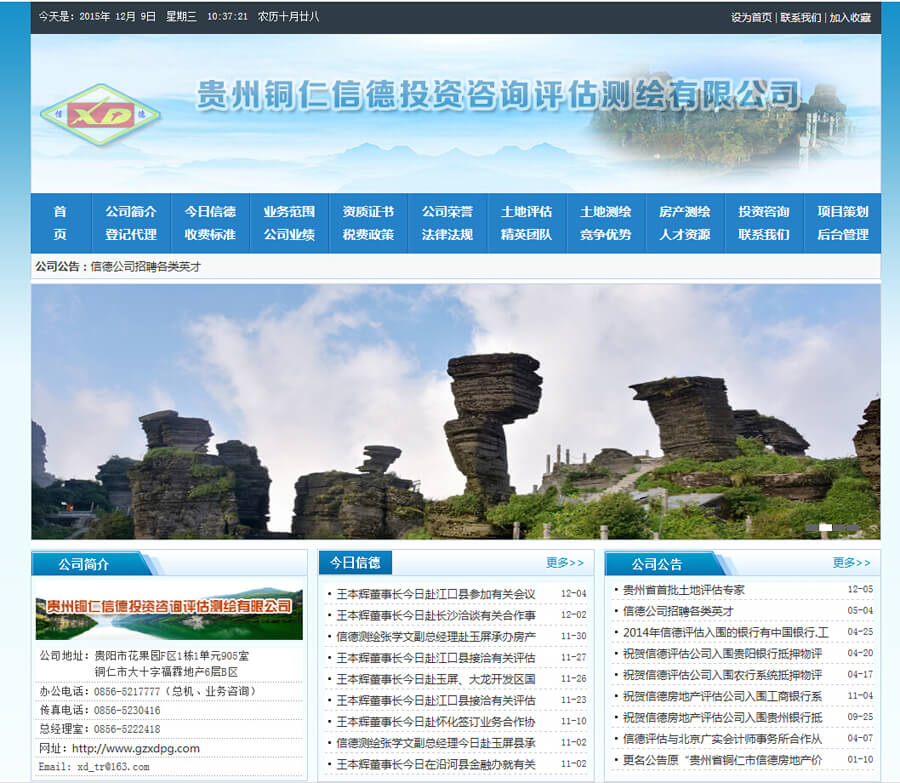The height and width of the screenshot is (783, 900).
Task: Open 后台管理 from the navigation bar
Action: coord(842,235)
